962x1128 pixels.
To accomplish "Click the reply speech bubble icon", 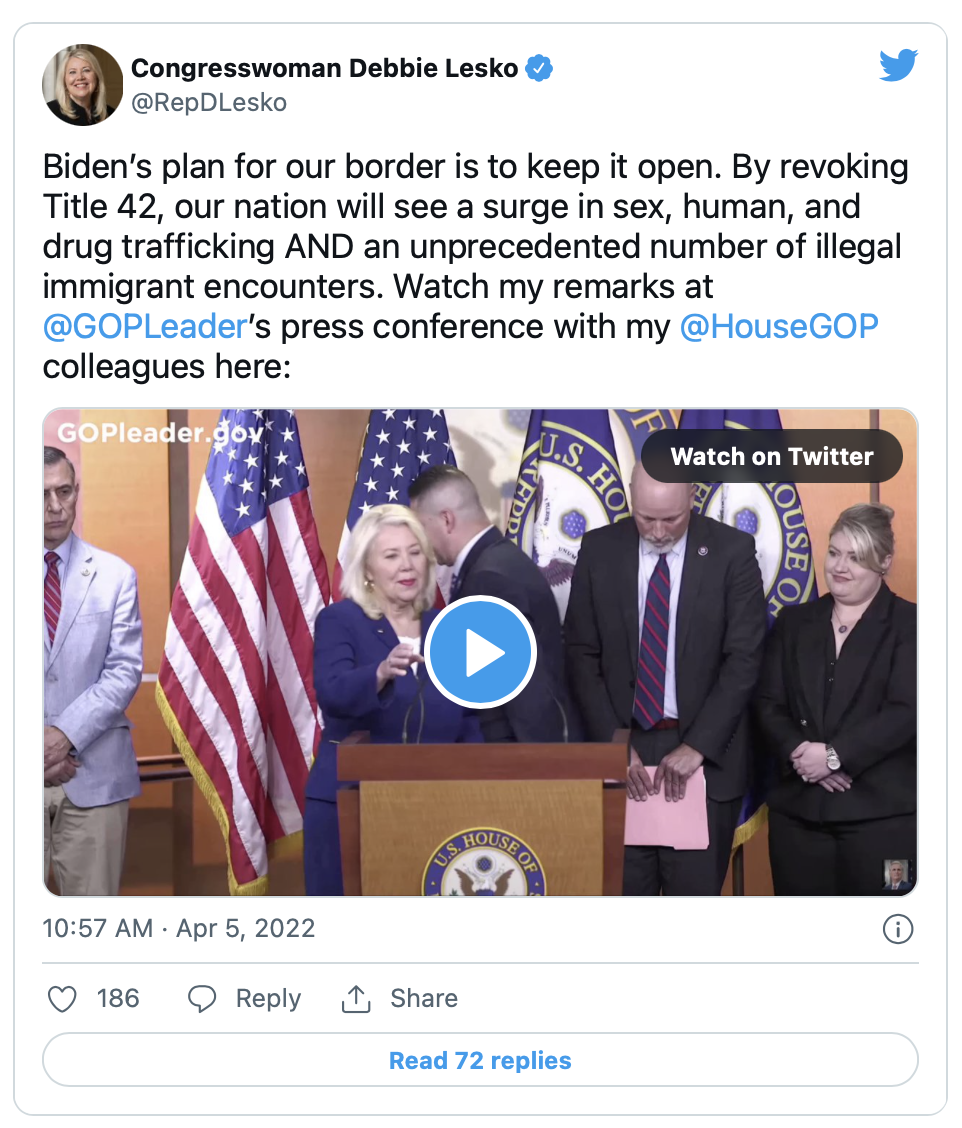I will coord(203,998).
